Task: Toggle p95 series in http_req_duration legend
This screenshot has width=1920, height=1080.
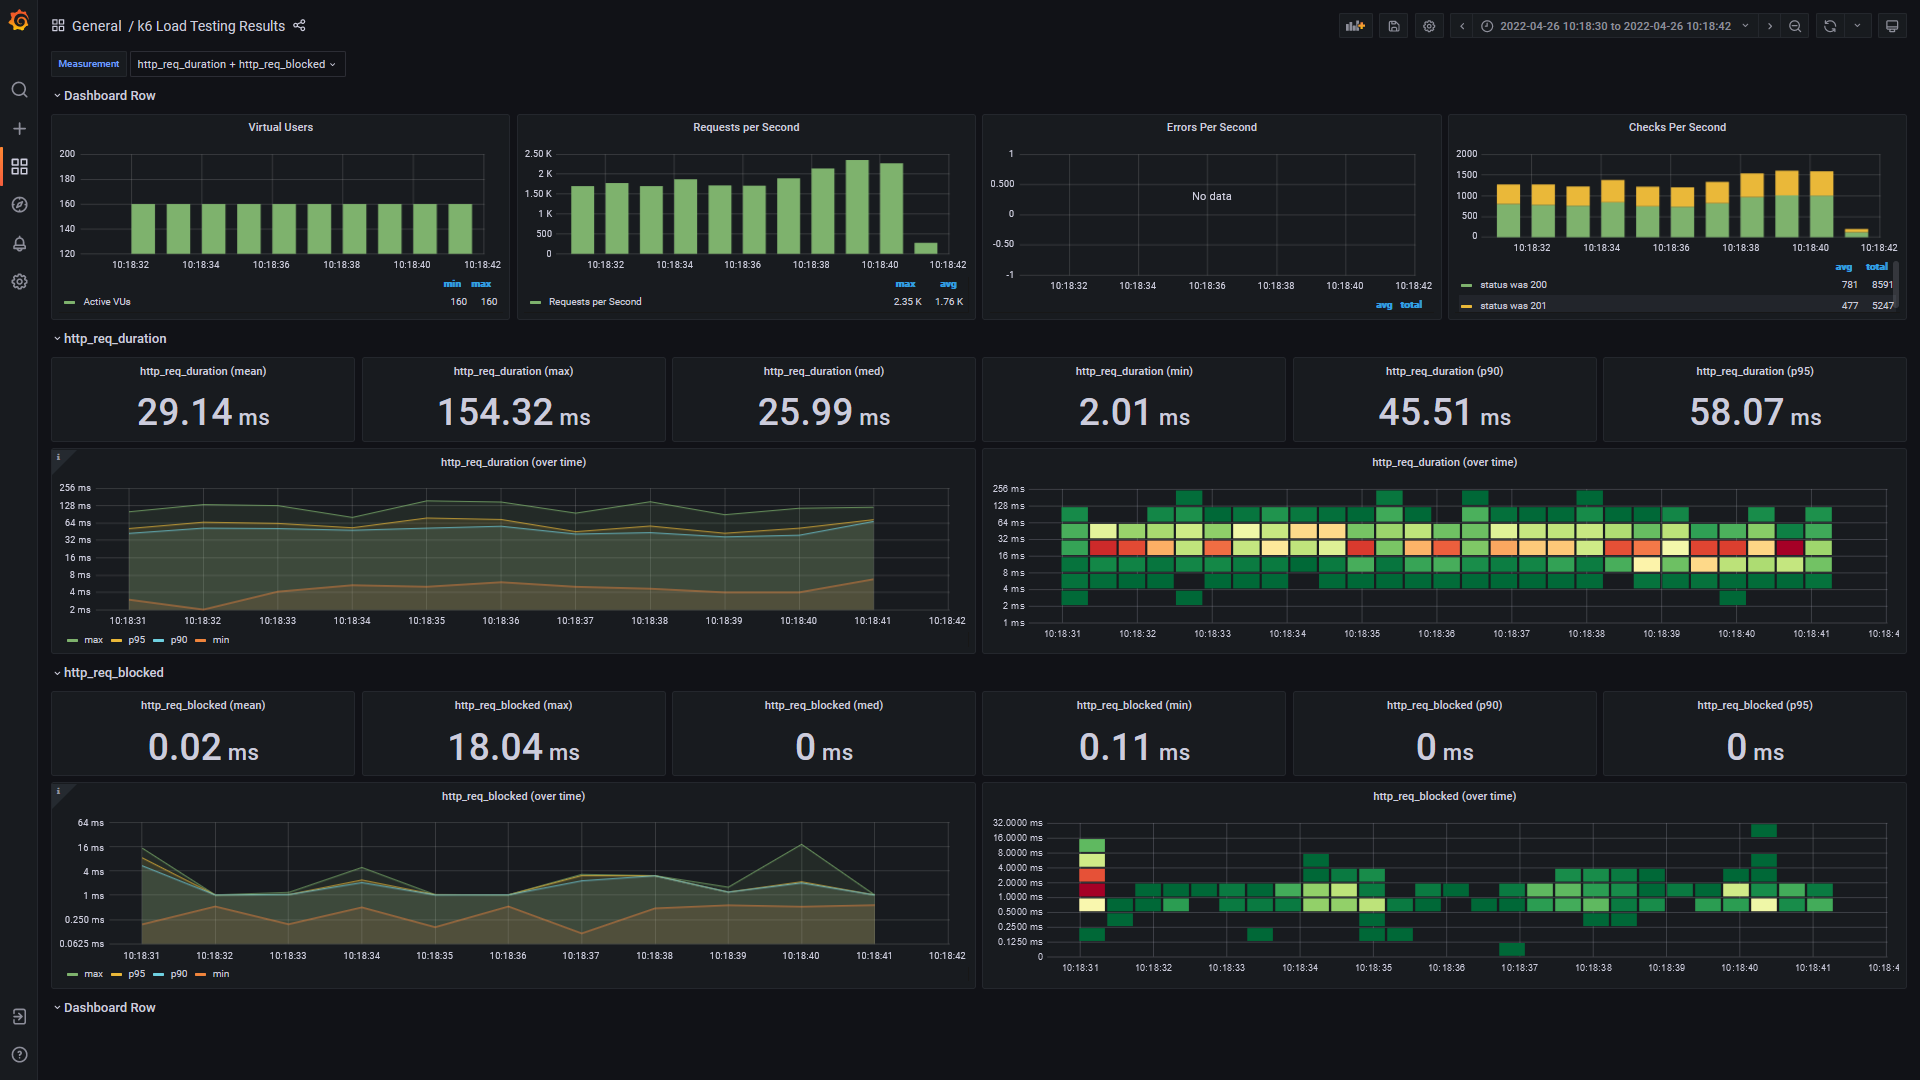Action: 137,640
